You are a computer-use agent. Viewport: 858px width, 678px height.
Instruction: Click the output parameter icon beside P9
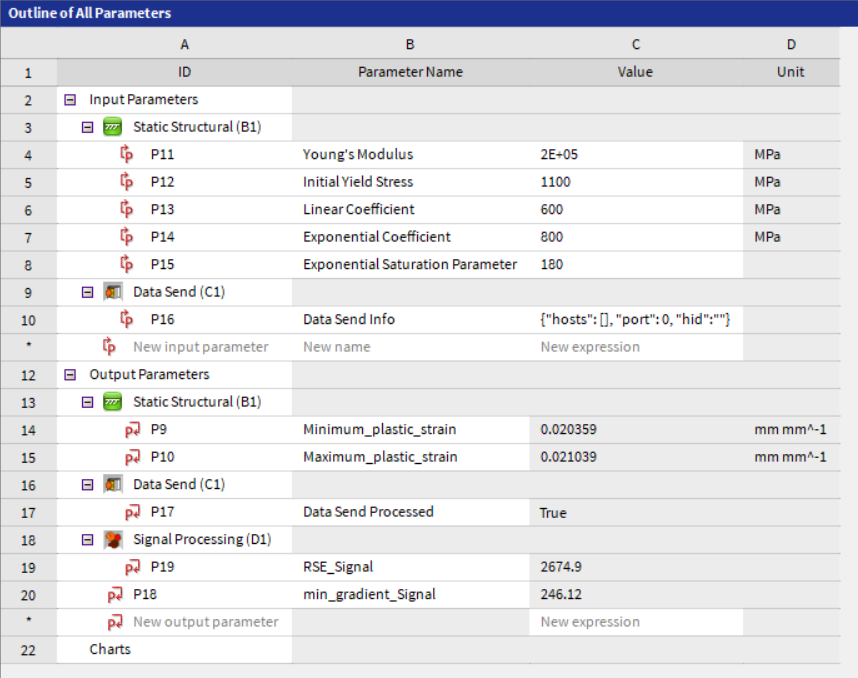tap(132, 430)
